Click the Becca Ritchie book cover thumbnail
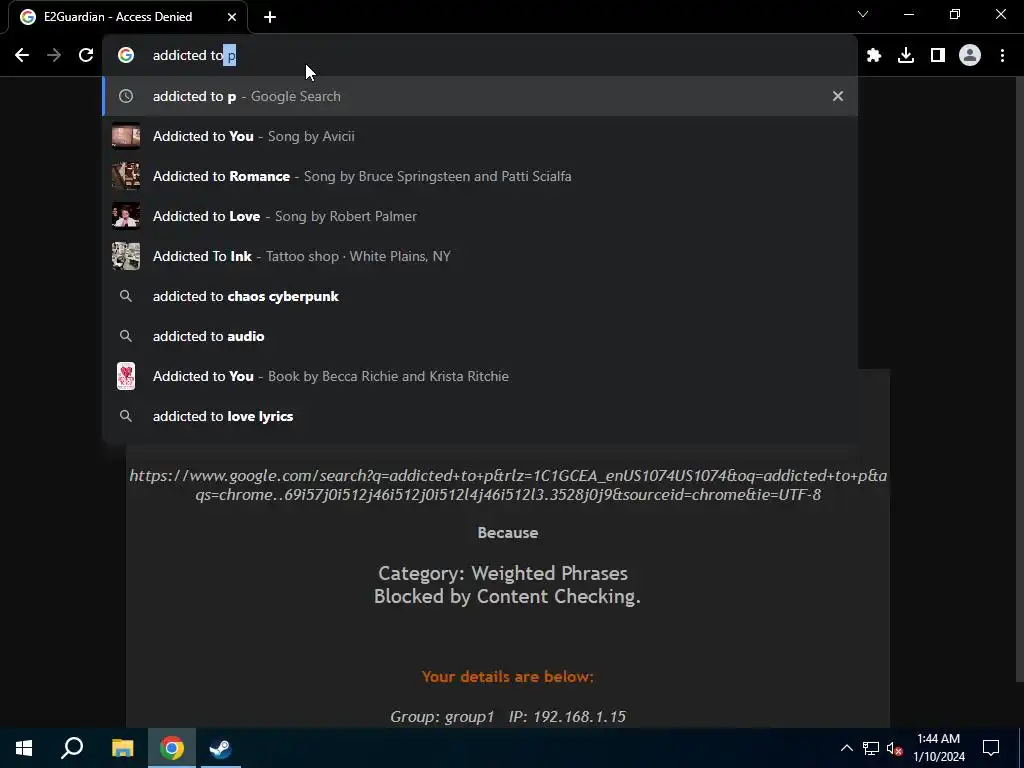Image resolution: width=1024 pixels, height=768 pixels. [x=126, y=376]
